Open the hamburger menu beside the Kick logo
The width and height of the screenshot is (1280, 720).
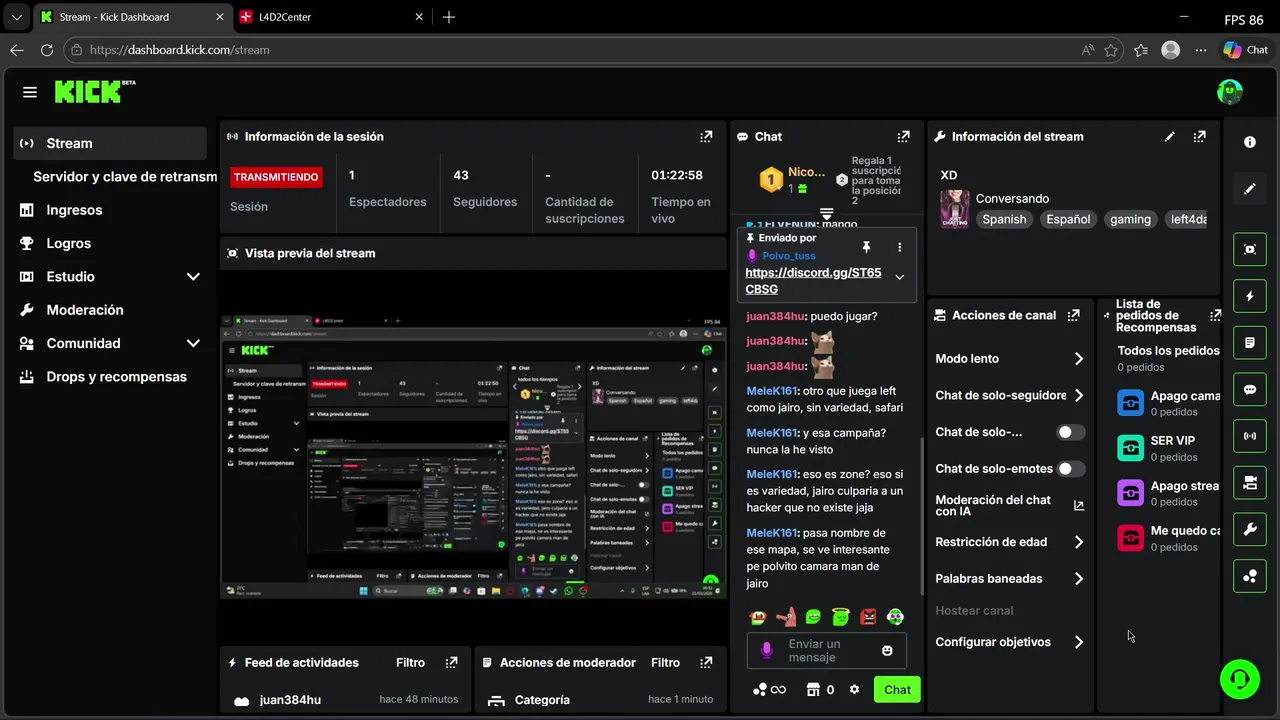point(30,92)
